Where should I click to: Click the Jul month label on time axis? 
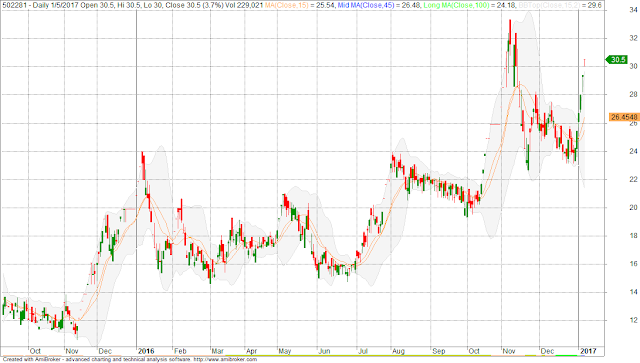pyautogui.click(x=362, y=351)
